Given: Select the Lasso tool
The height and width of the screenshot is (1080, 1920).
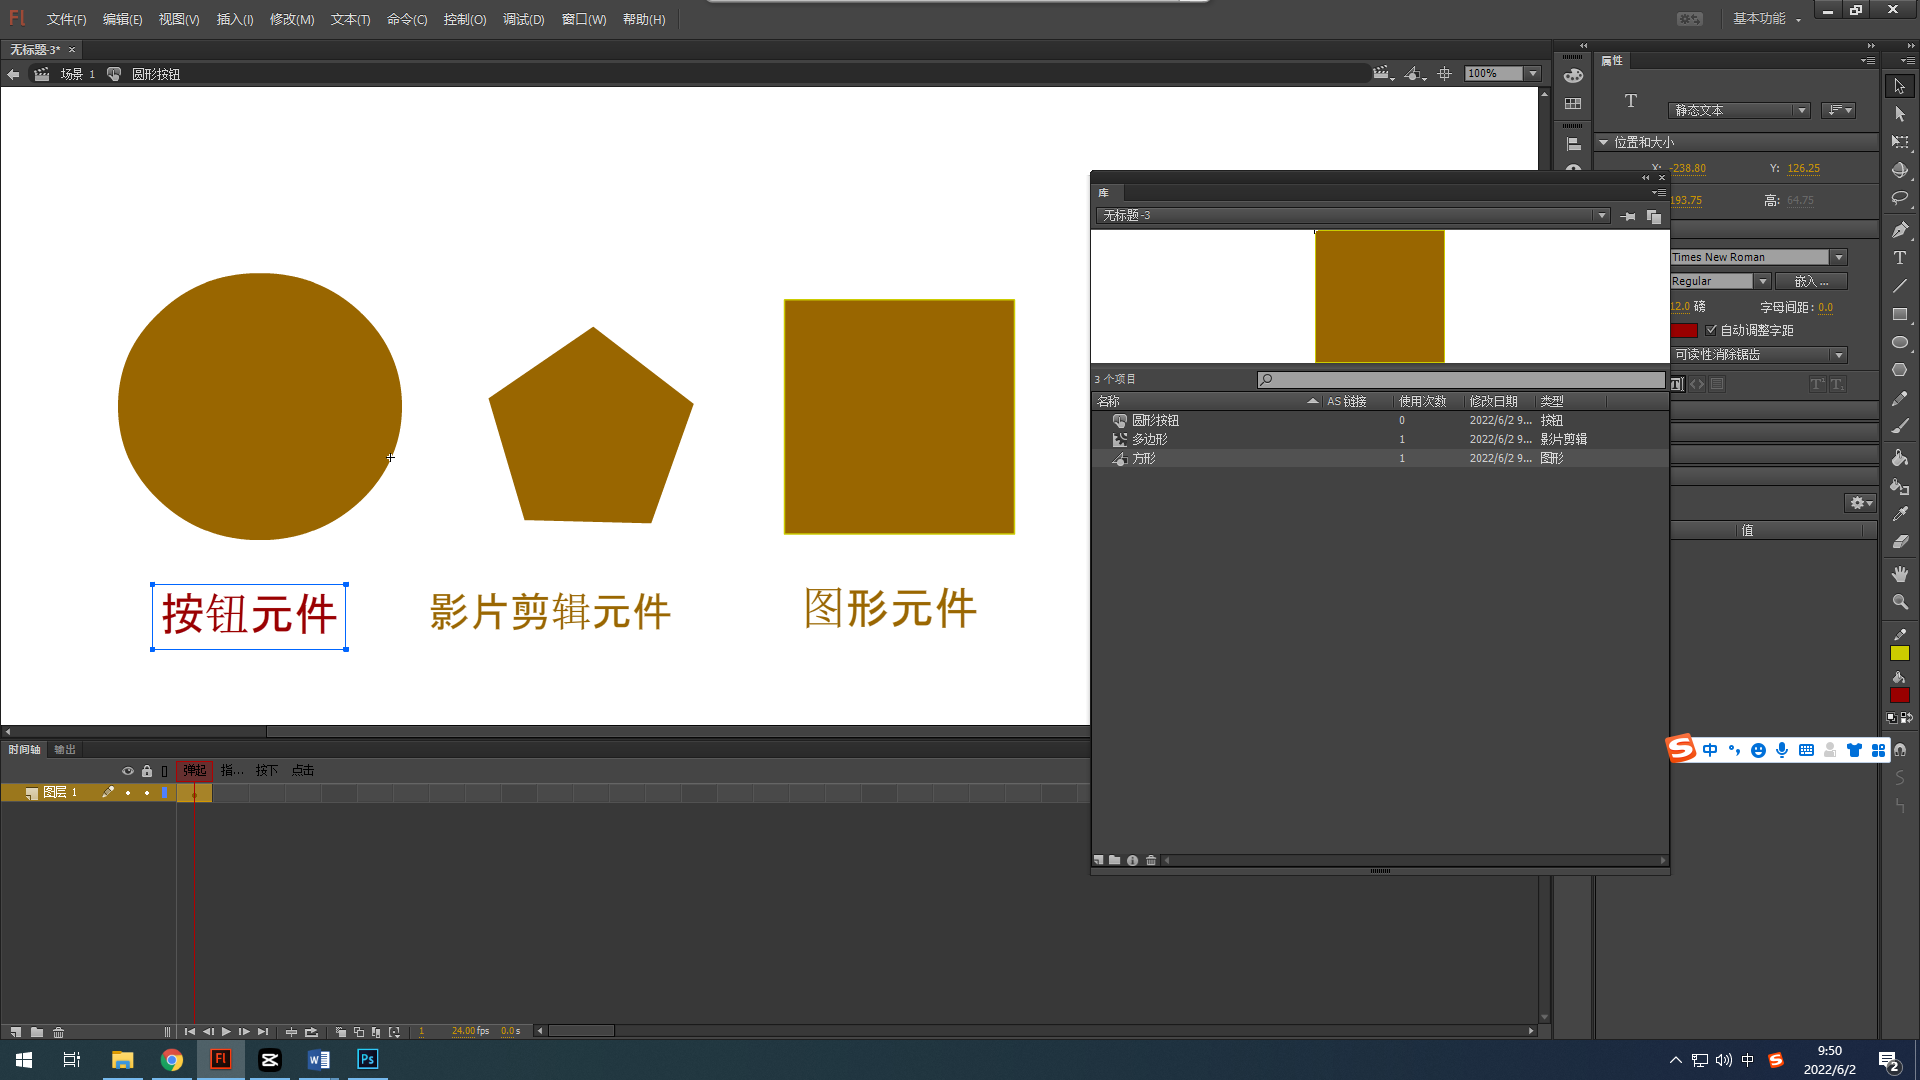Looking at the screenshot, I should tap(1900, 199).
